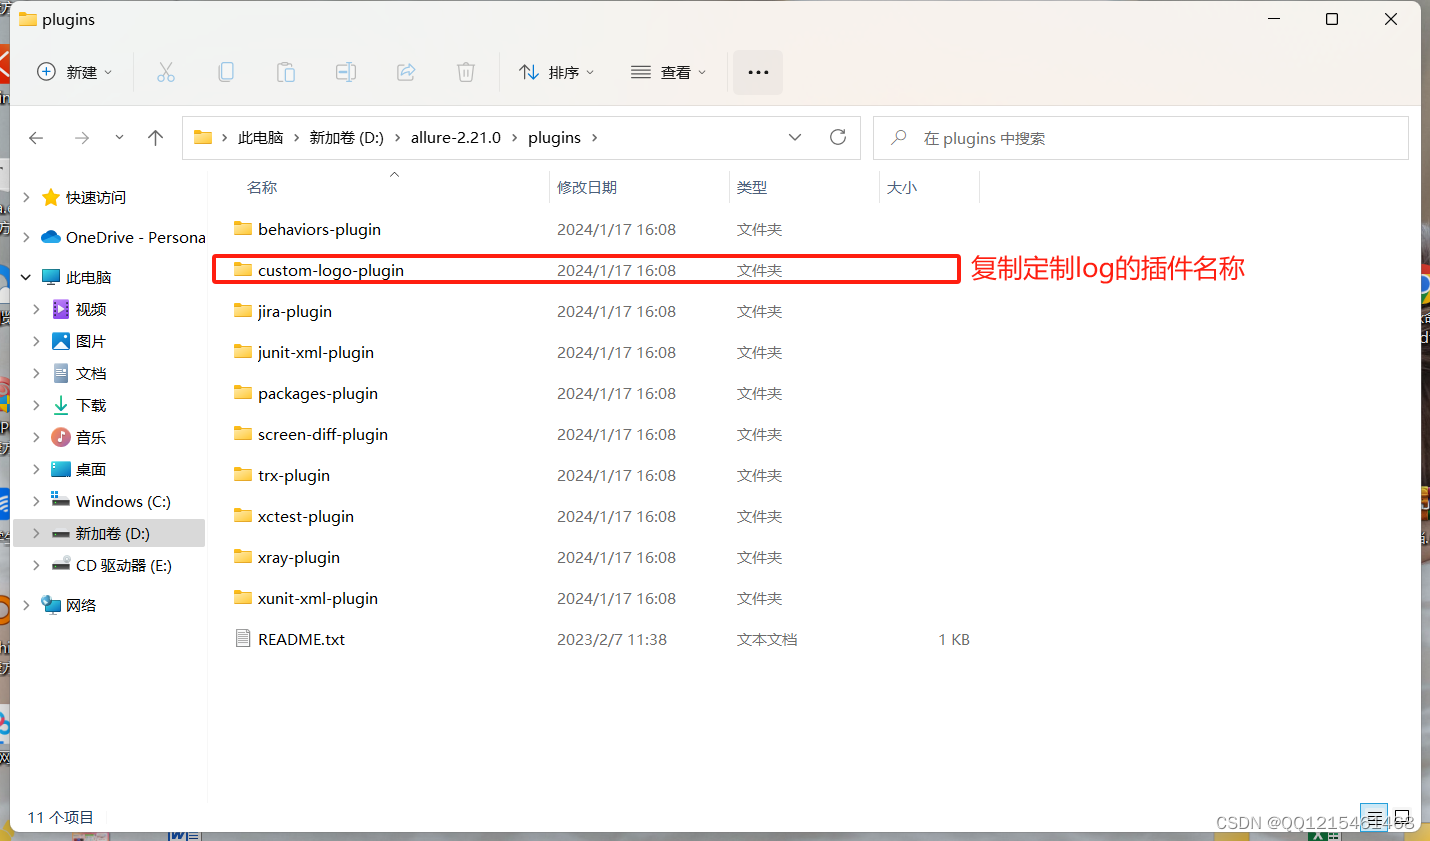Expand the CD 驱动器 (E:) node
The image size is (1430, 841).
click(x=36, y=565)
